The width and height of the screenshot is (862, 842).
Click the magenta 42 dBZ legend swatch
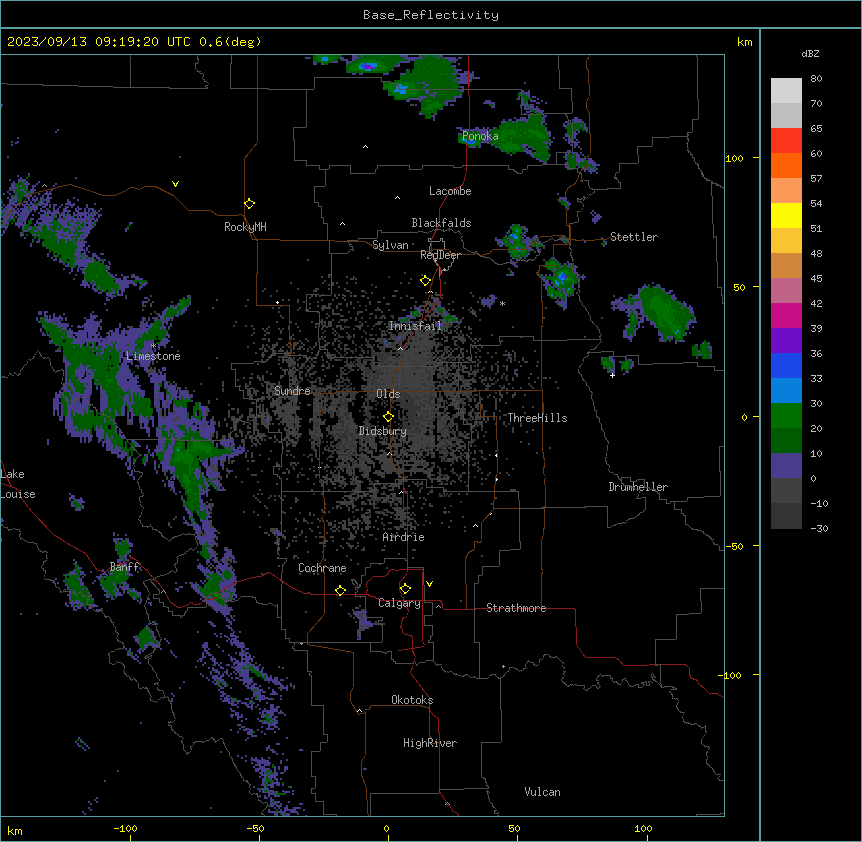pyautogui.click(x=786, y=315)
